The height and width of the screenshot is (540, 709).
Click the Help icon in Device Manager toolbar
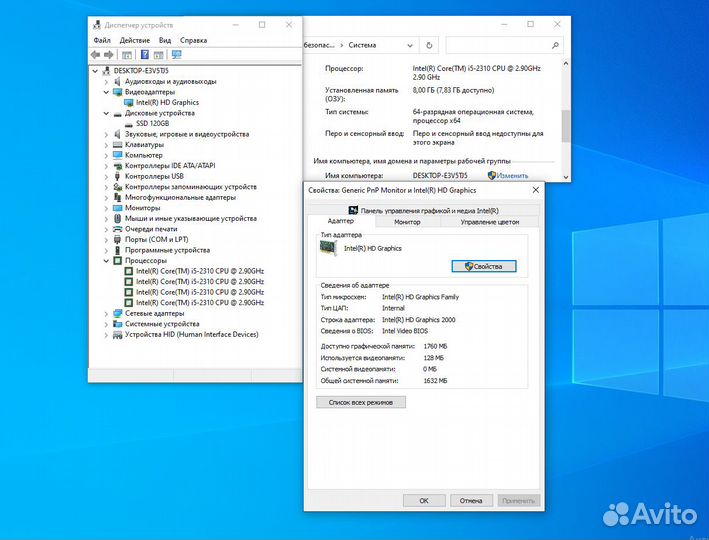[145, 55]
